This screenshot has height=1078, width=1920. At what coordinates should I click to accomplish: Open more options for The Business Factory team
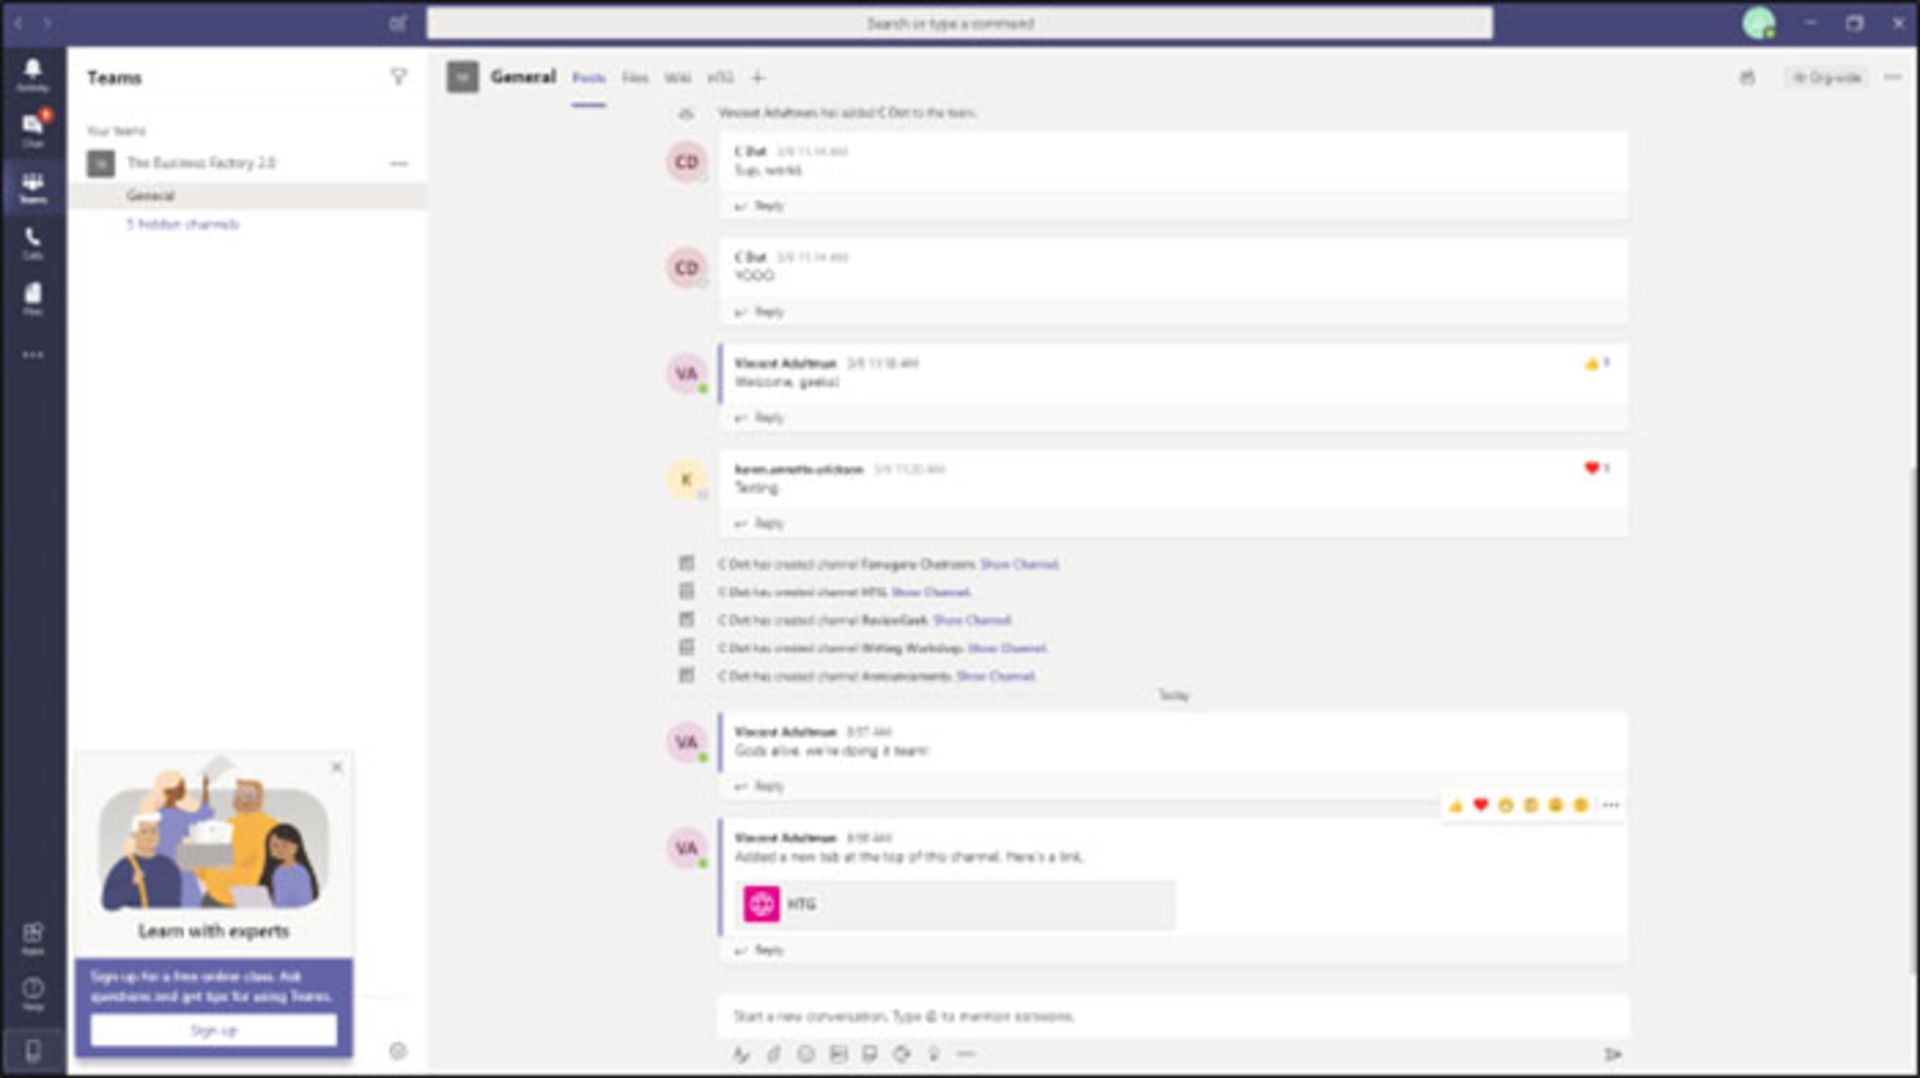399,163
